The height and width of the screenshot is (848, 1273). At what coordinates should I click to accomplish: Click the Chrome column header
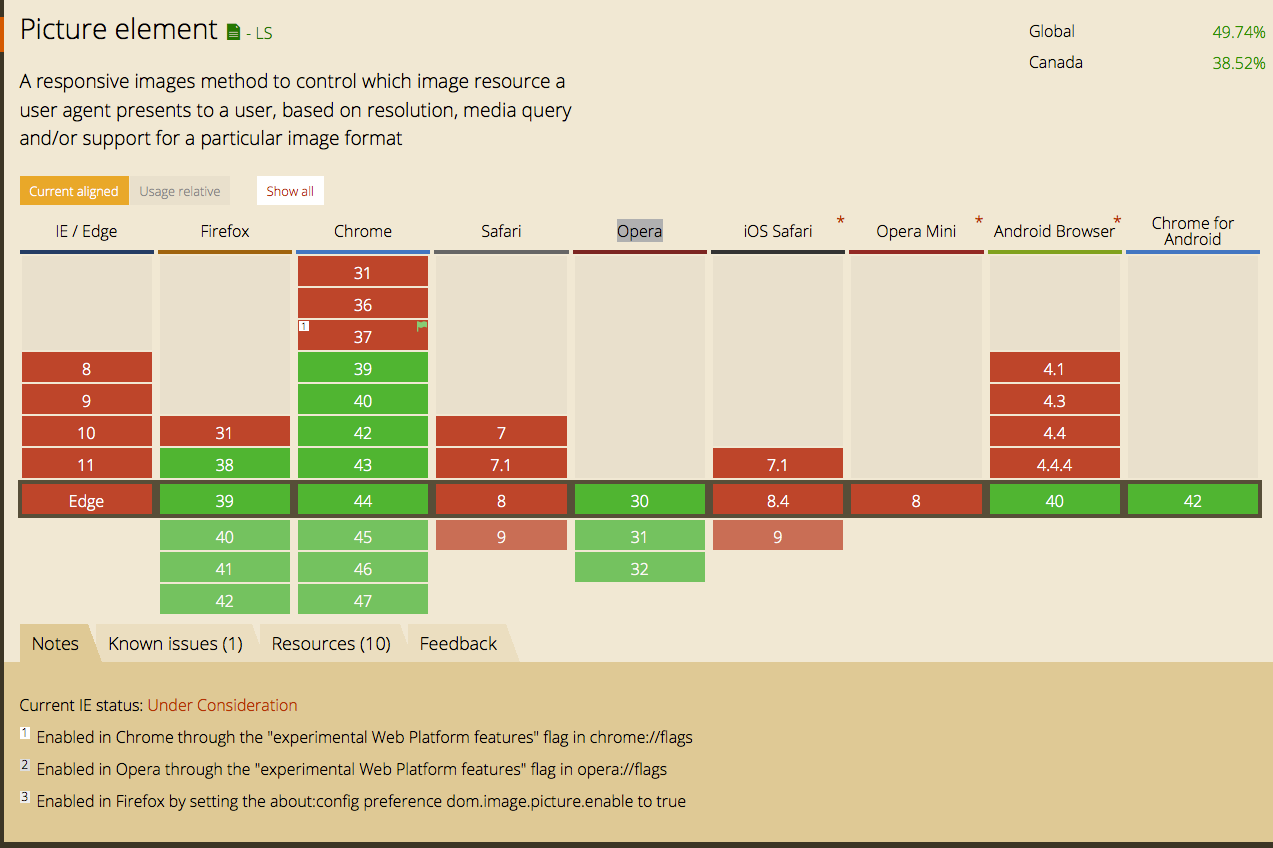click(x=363, y=231)
